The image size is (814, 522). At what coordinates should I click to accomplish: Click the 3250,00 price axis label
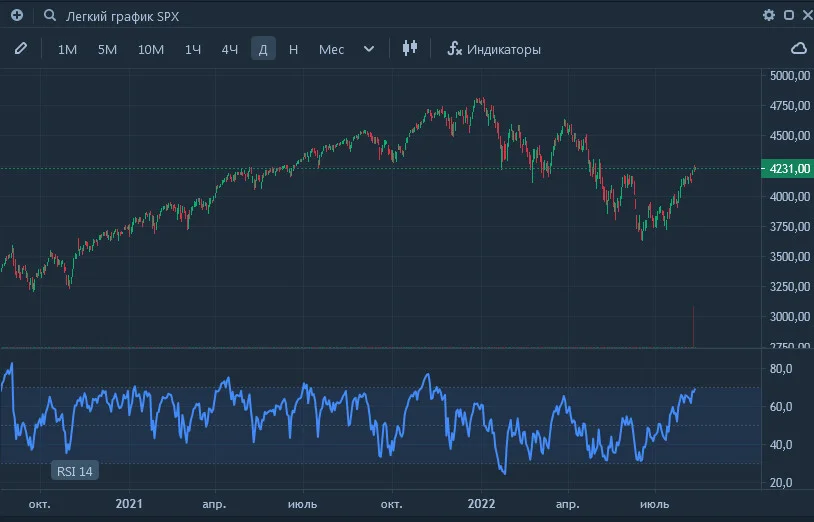(x=790, y=286)
